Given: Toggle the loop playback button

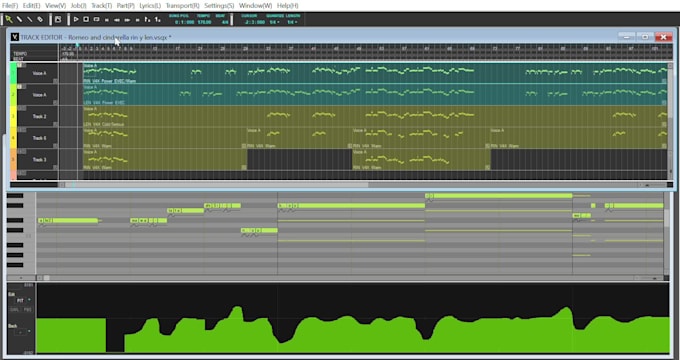Looking at the screenshot, I should point(96,19).
